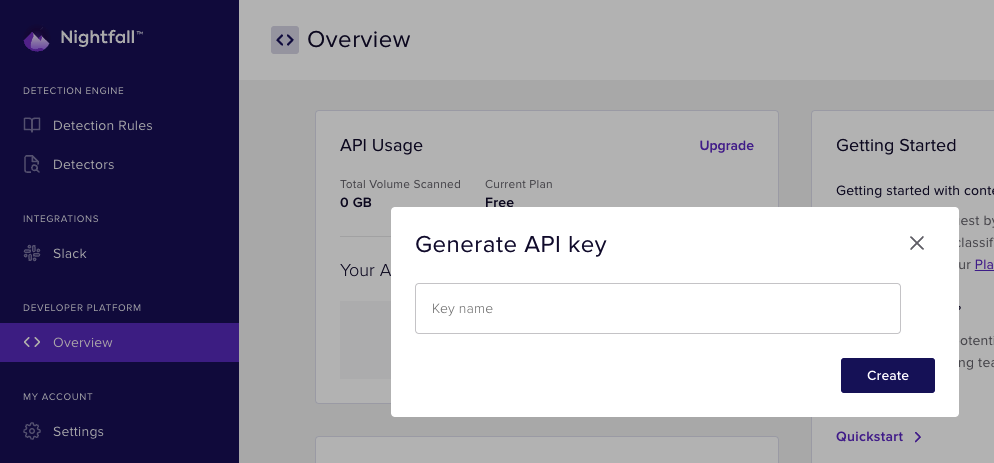Click the Generate API key heading
The width and height of the screenshot is (994, 463).
(510, 244)
